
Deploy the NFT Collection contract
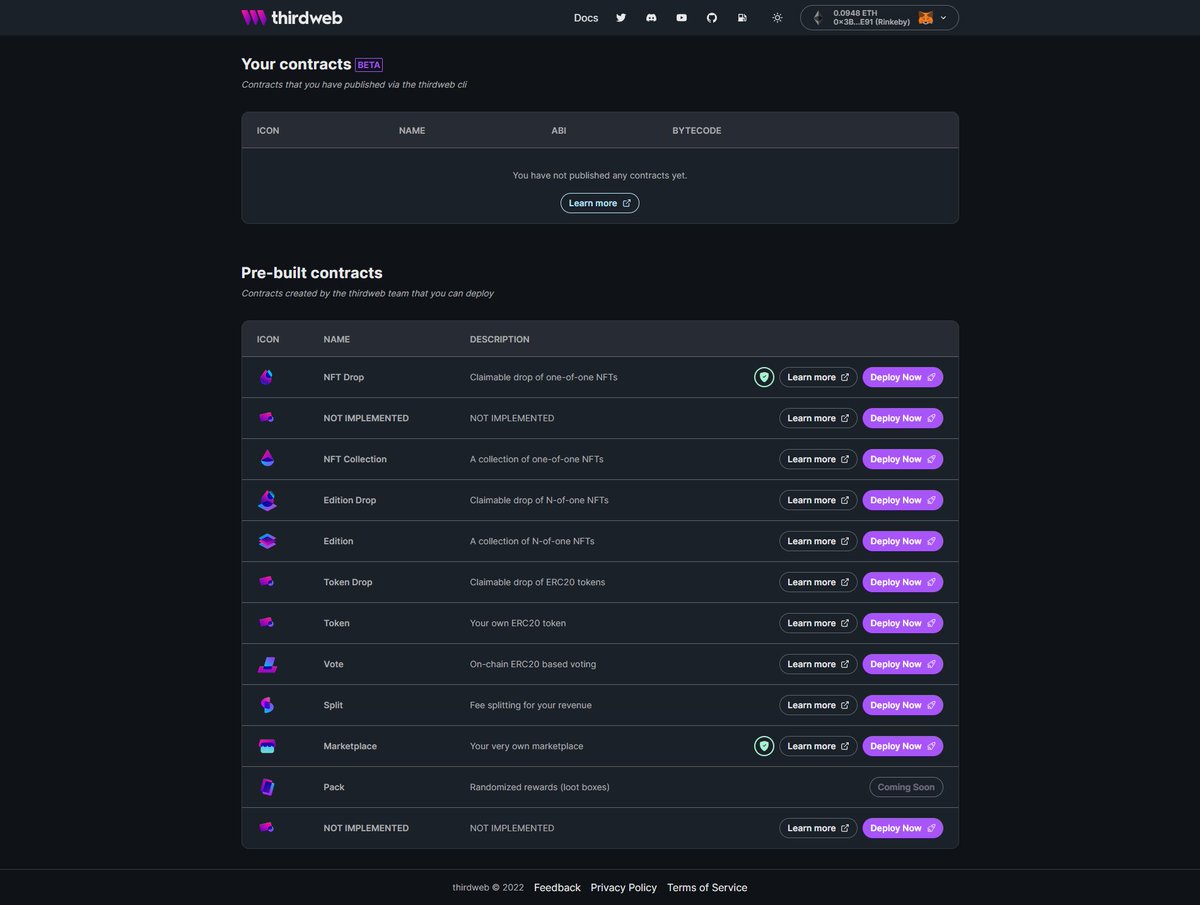[903, 459]
